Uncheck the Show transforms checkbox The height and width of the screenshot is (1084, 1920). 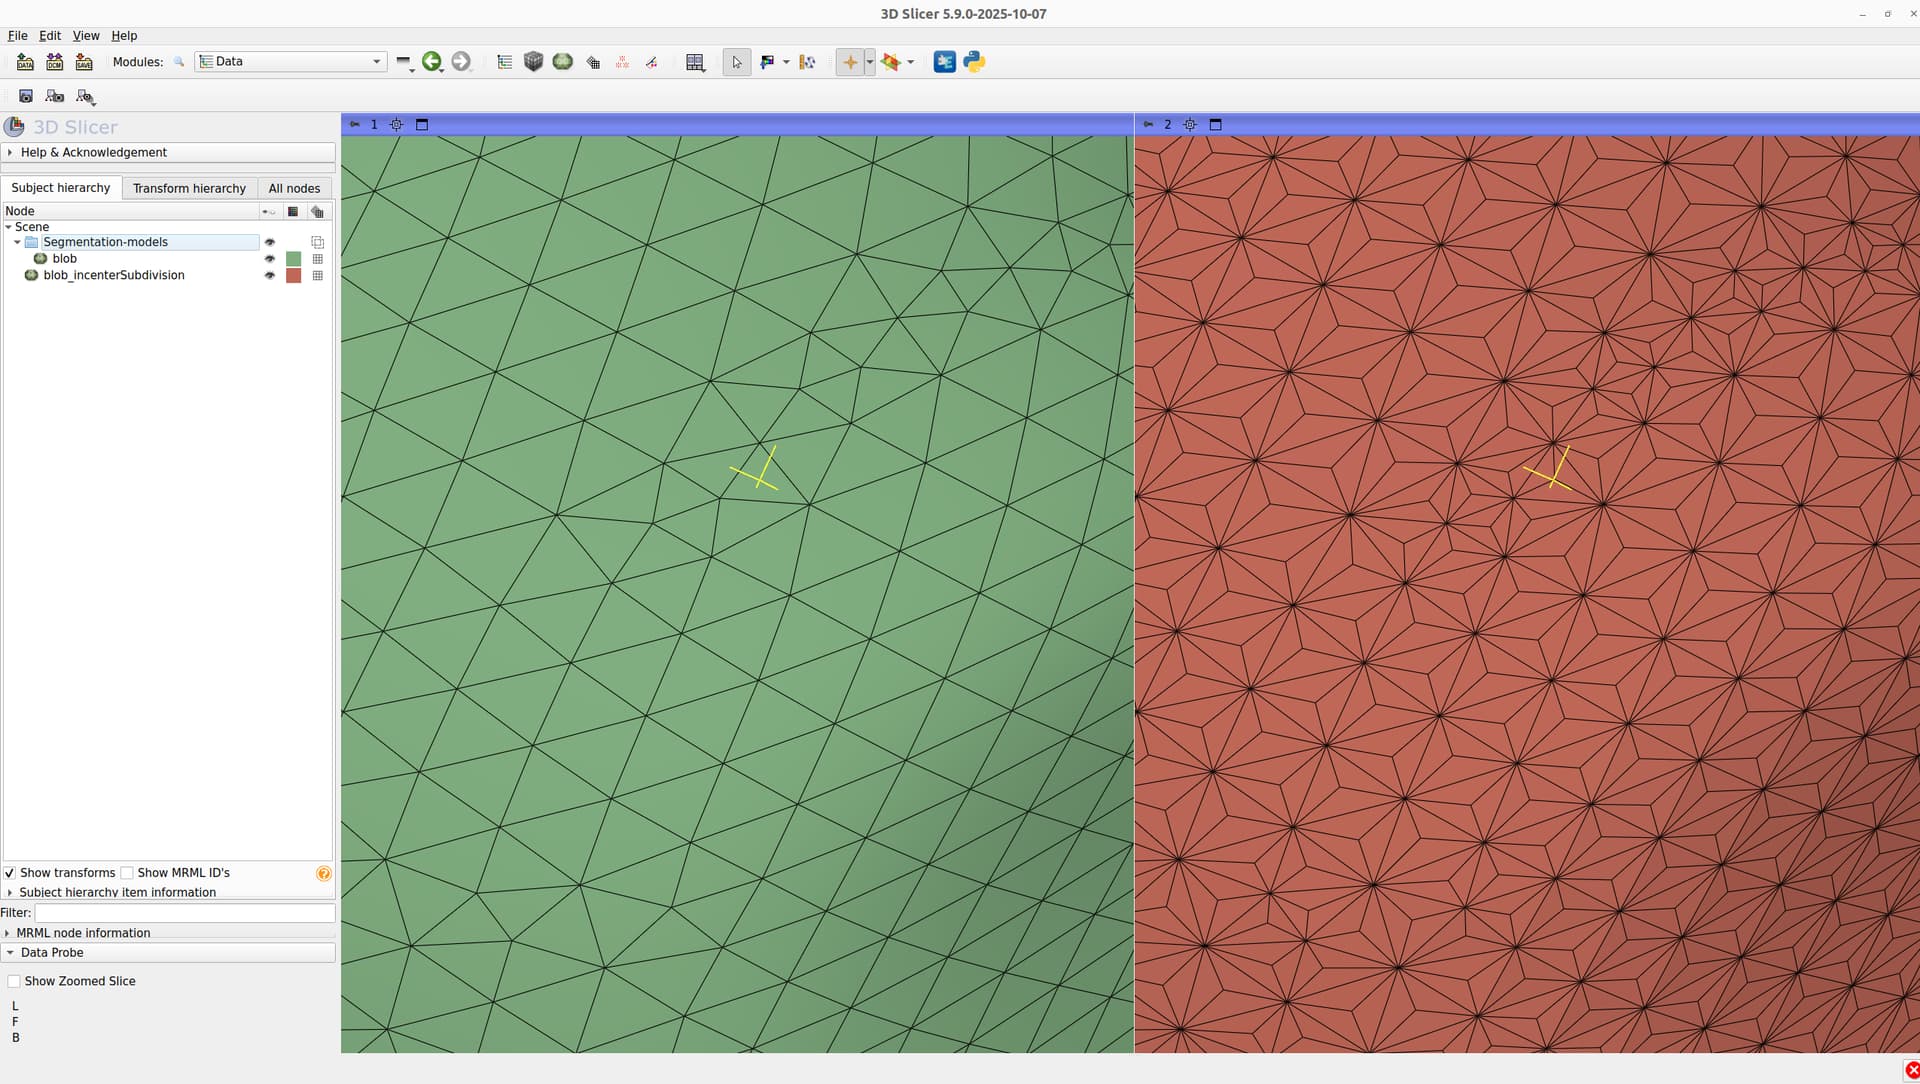(10, 873)
